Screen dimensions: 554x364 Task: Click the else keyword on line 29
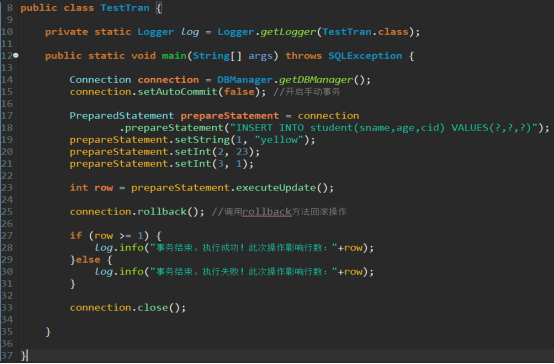[x=88, y=260]
